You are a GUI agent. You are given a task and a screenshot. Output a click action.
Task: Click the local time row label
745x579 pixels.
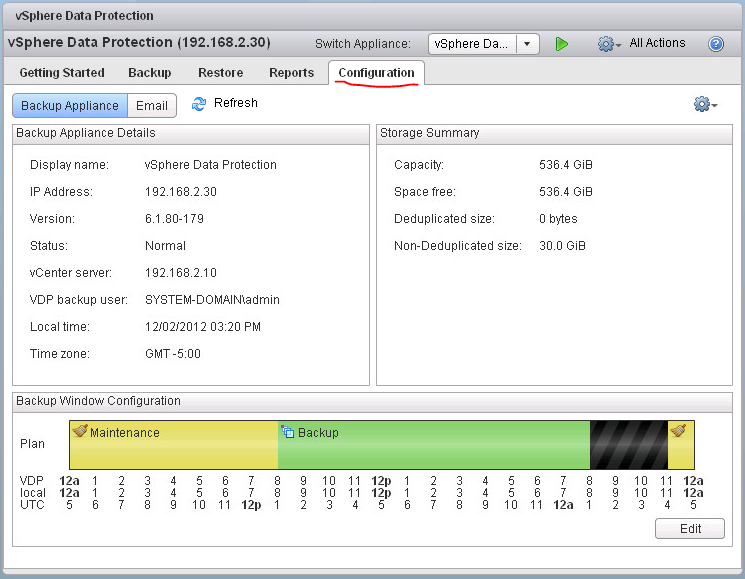click(33, 493)
